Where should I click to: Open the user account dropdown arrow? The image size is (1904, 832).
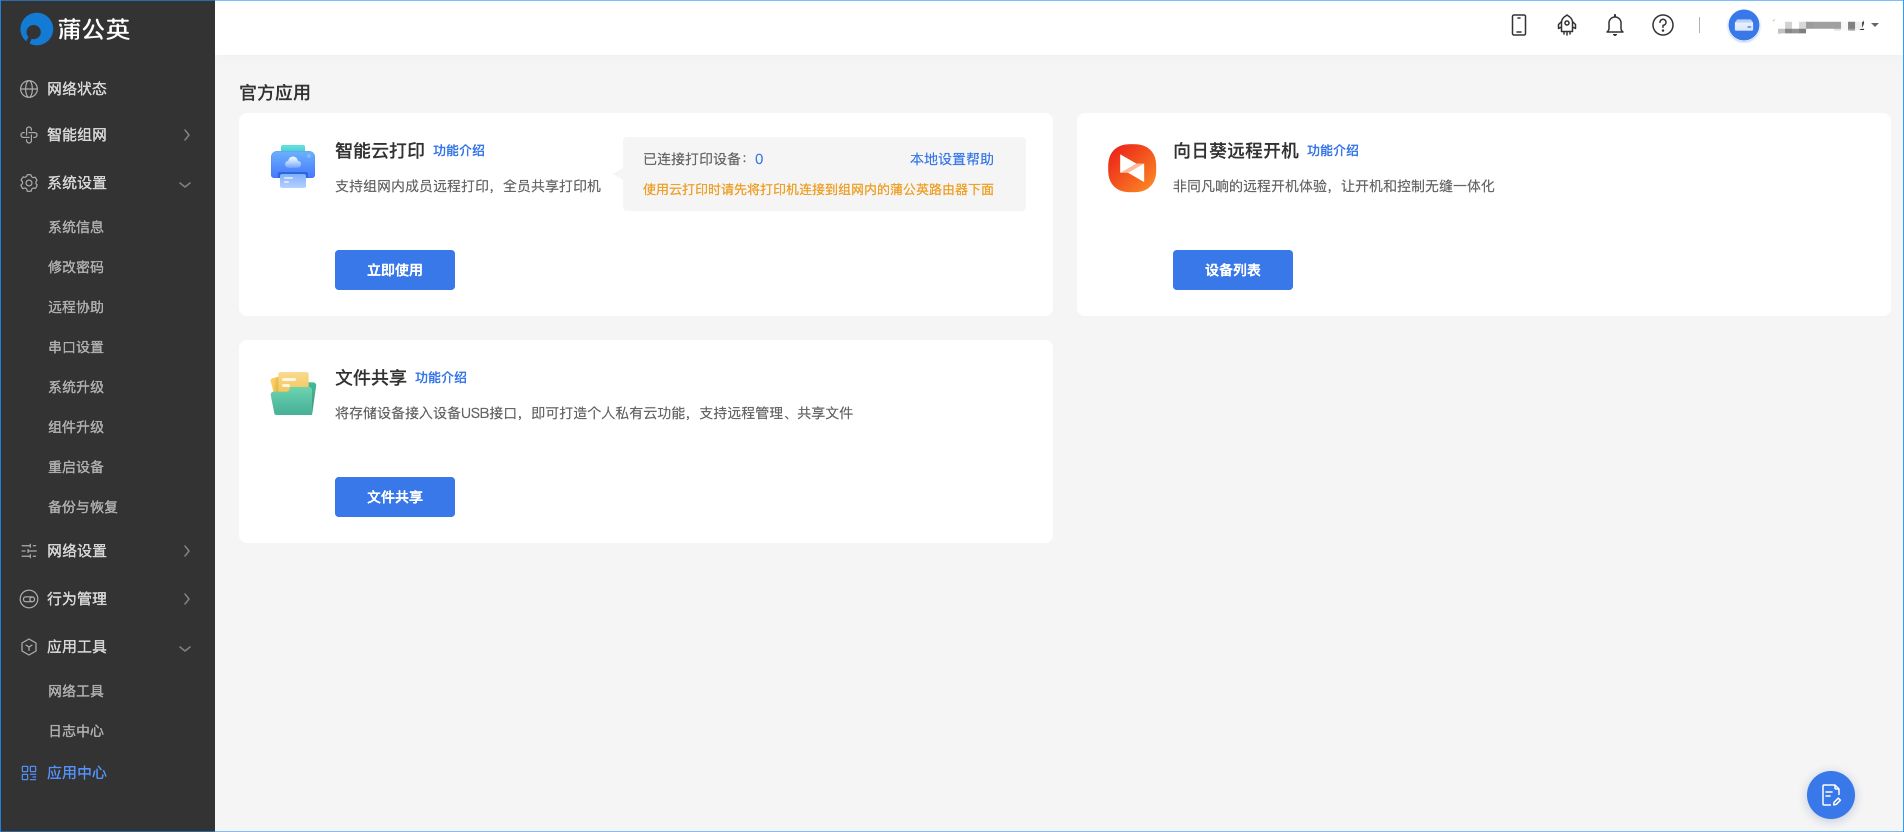click(1874, 26)
